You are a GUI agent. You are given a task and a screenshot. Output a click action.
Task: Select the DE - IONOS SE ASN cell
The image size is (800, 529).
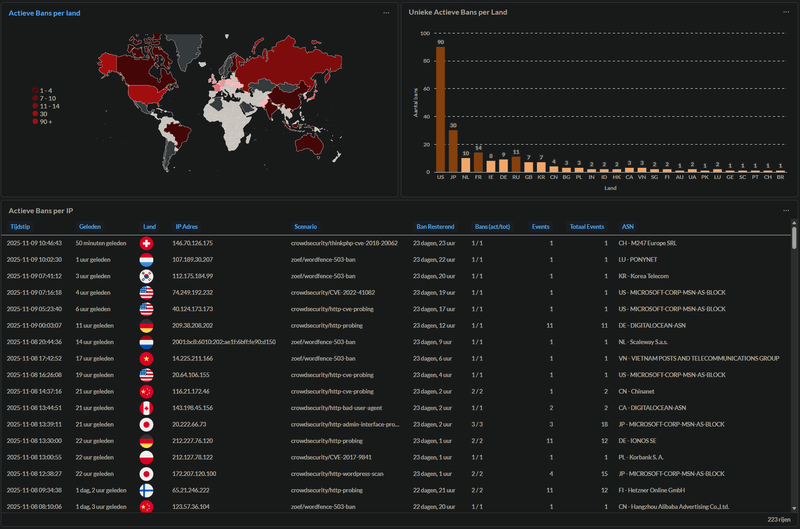[637, 441]
